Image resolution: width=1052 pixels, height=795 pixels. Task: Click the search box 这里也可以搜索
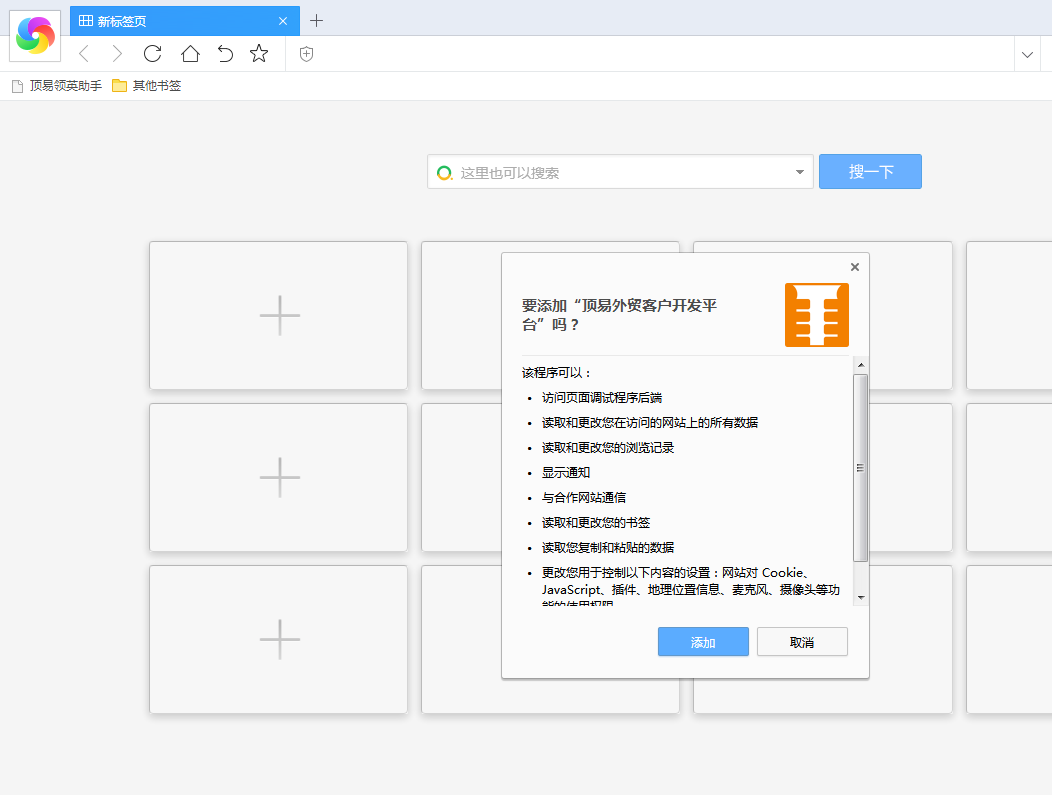pyautogui.click(x=620, y=172)
